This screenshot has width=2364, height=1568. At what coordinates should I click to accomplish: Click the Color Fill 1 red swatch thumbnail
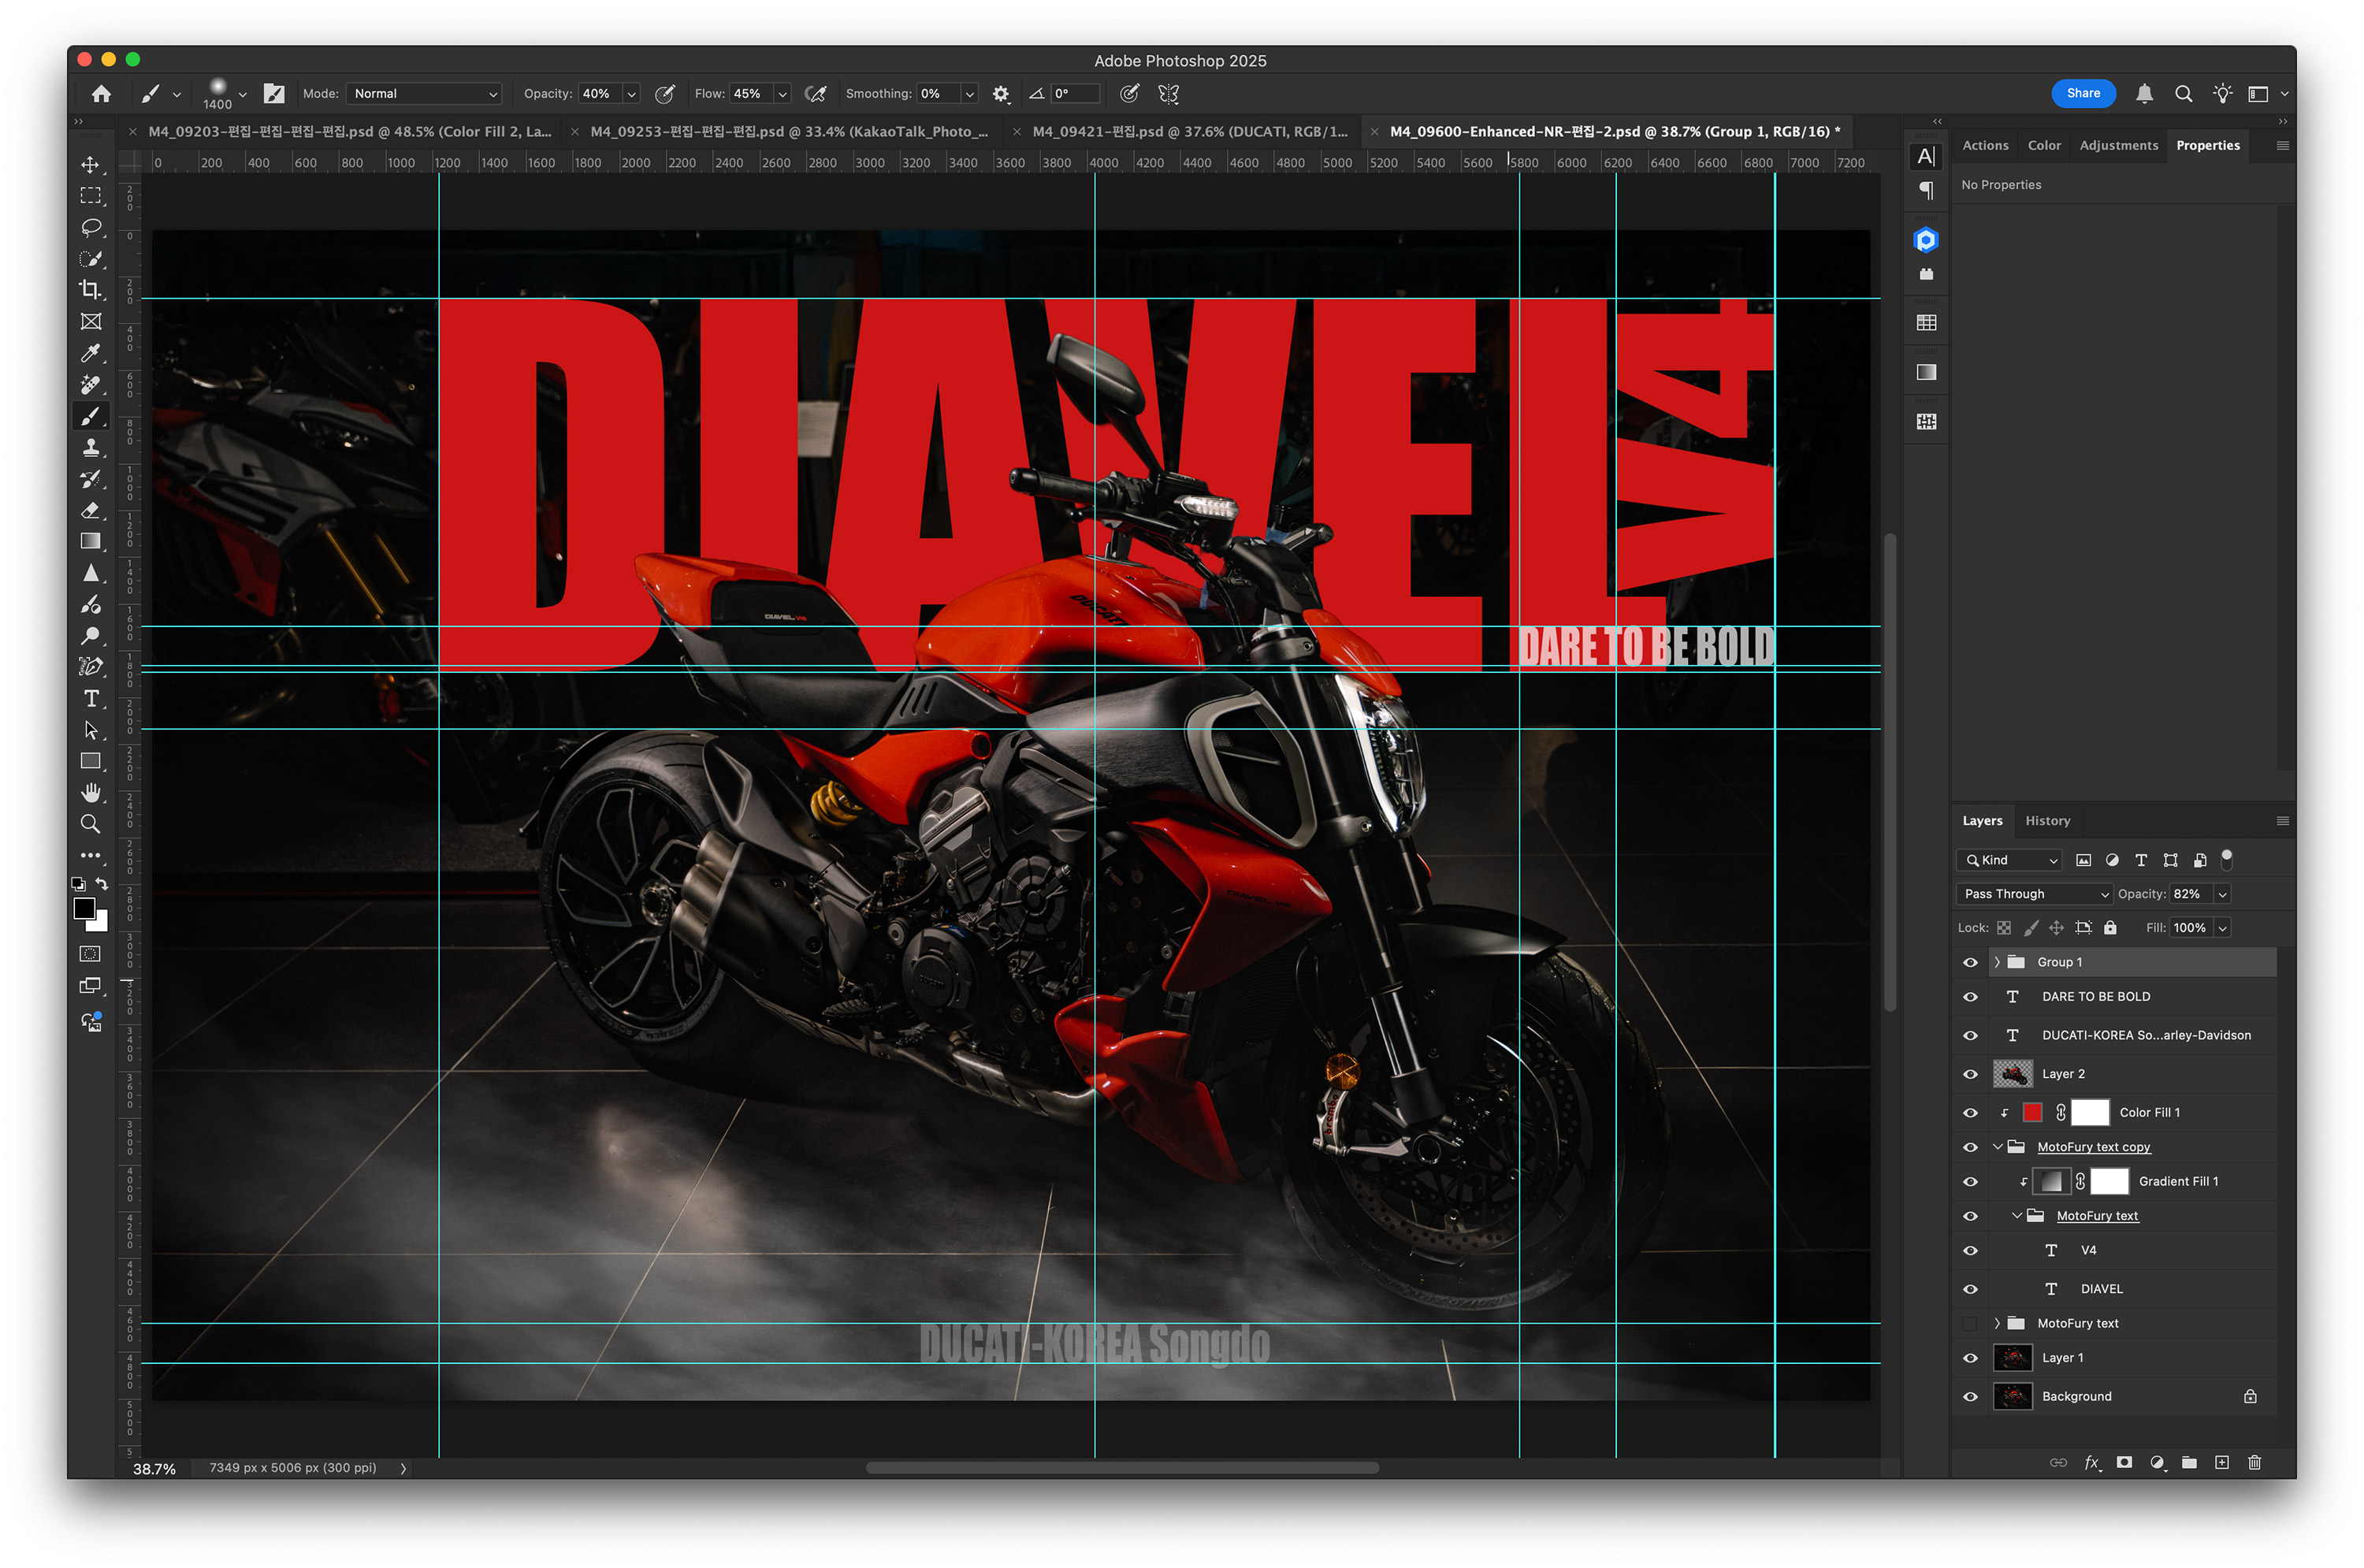pos(2033,1113)
